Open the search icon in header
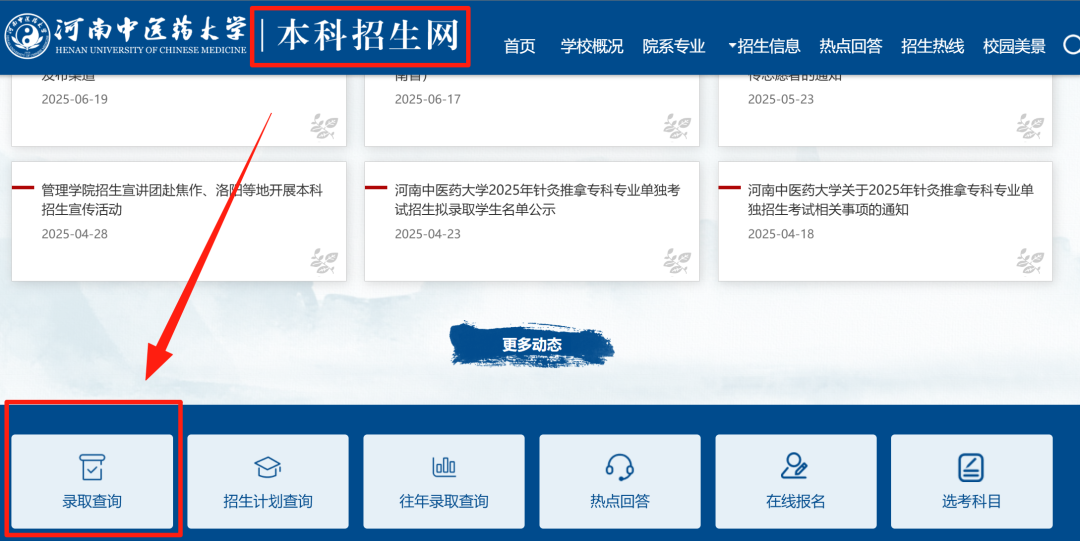 (x=1072, y=45)
